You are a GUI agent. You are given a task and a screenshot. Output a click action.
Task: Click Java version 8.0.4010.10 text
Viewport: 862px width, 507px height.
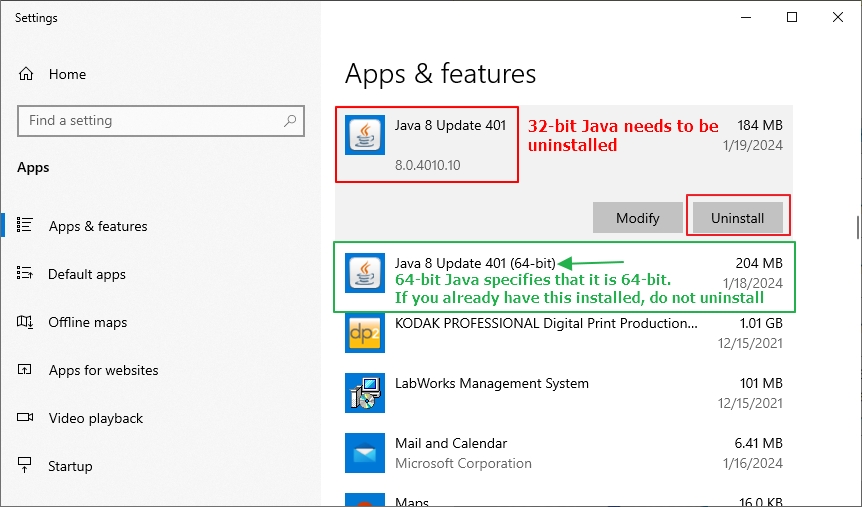click(x=427, y=165)
